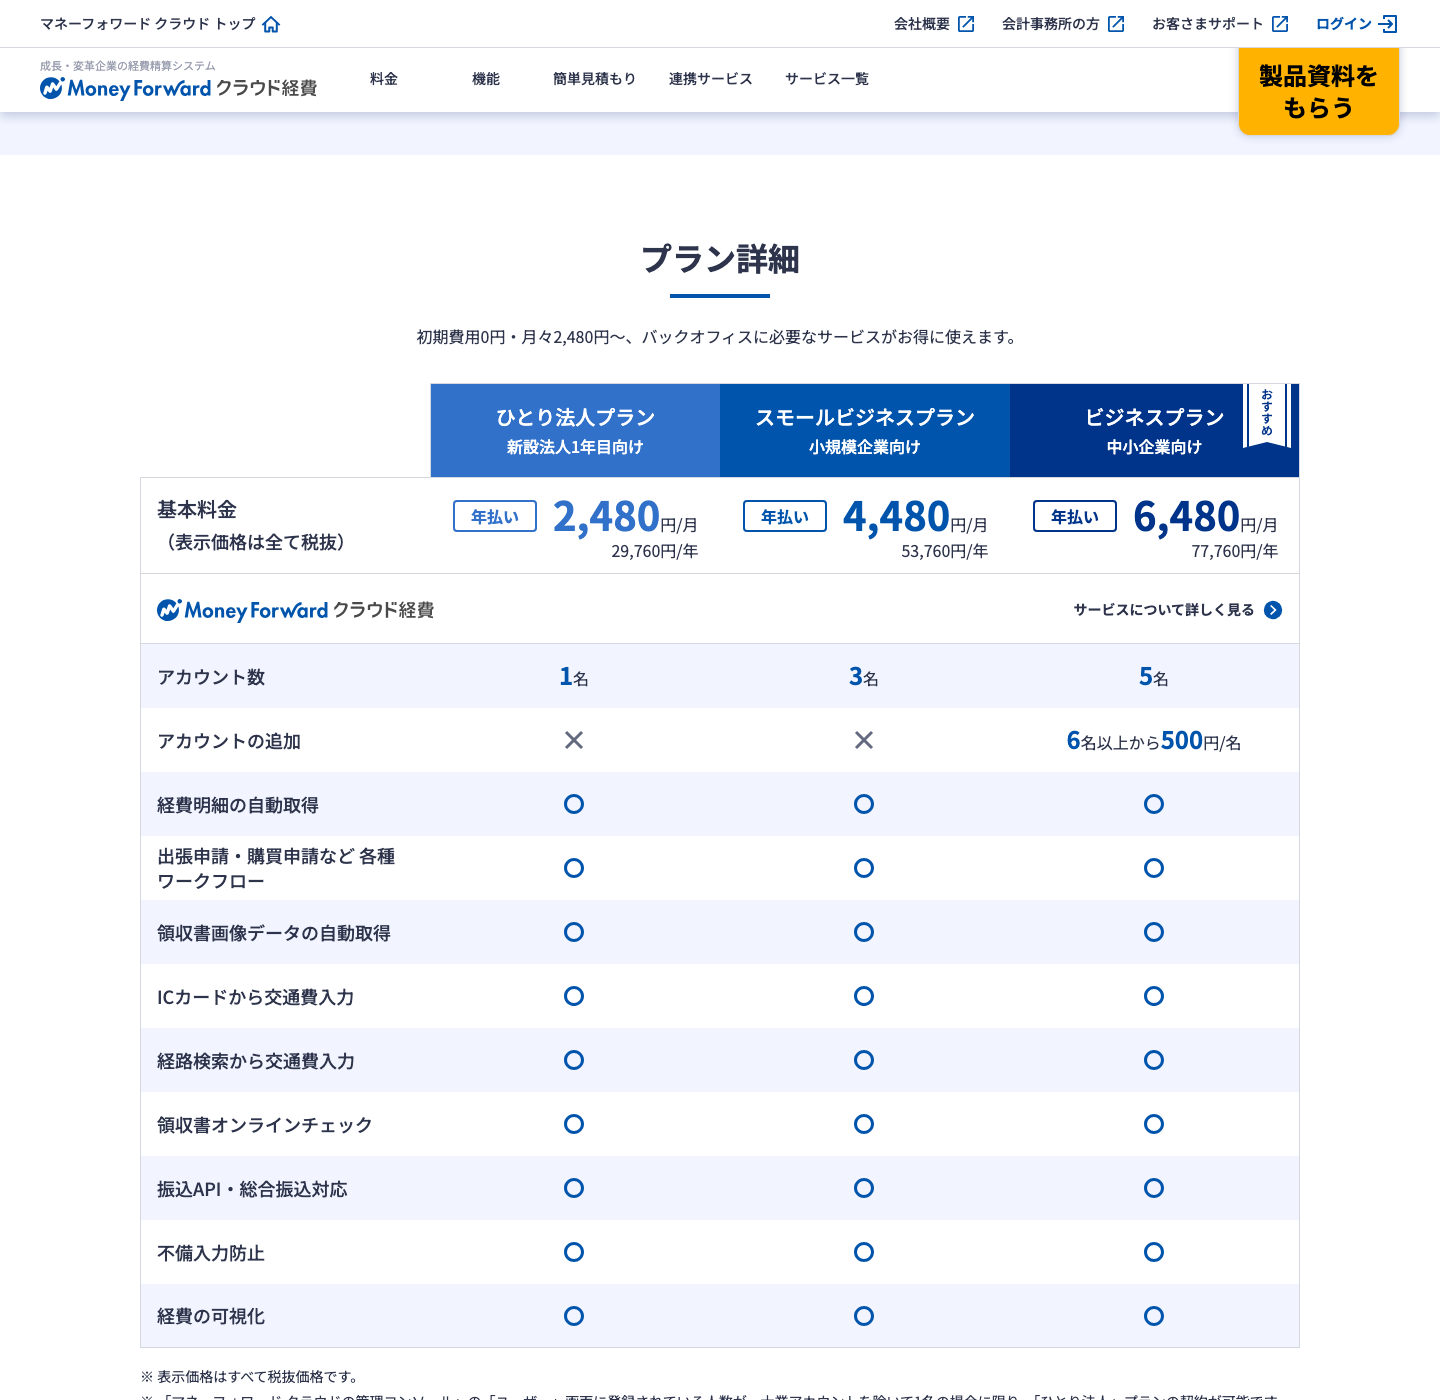Click the circle for ICカードから交通費入力 under ひとり法人プラン
Screen dimensions: 1440x1400
[574, 996]
